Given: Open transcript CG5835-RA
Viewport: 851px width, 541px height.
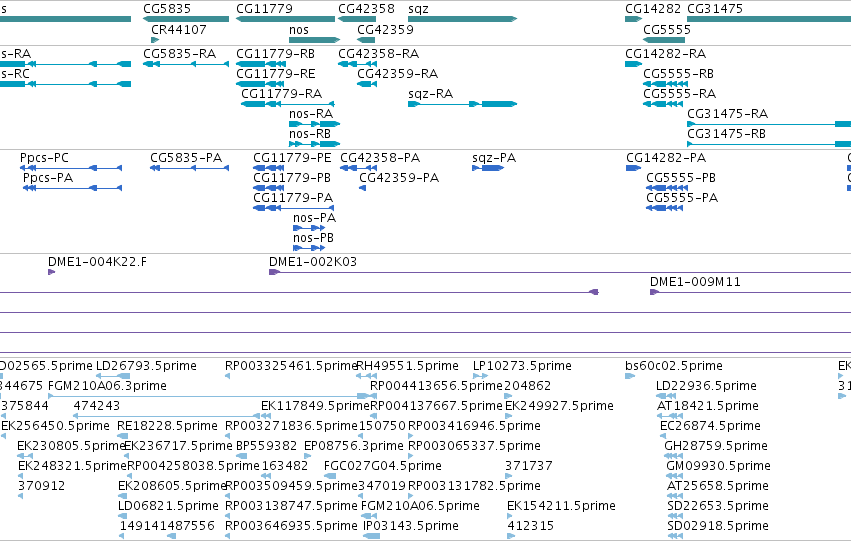Looking at the screenshot, I should tap(186, 64).
